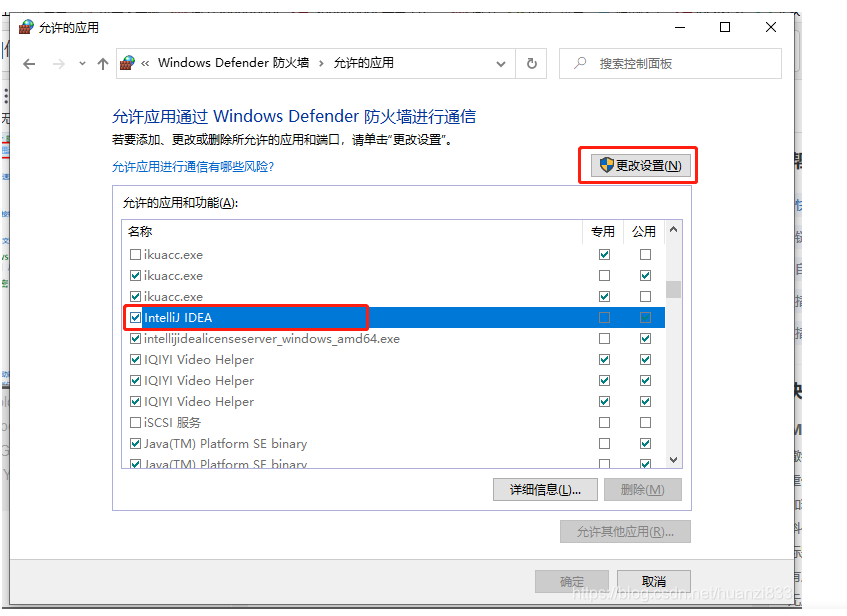Uncheck the IntelliJ IDEA entry
The height and width of the screenshot is (616, 847).
[x=135, y=317]
